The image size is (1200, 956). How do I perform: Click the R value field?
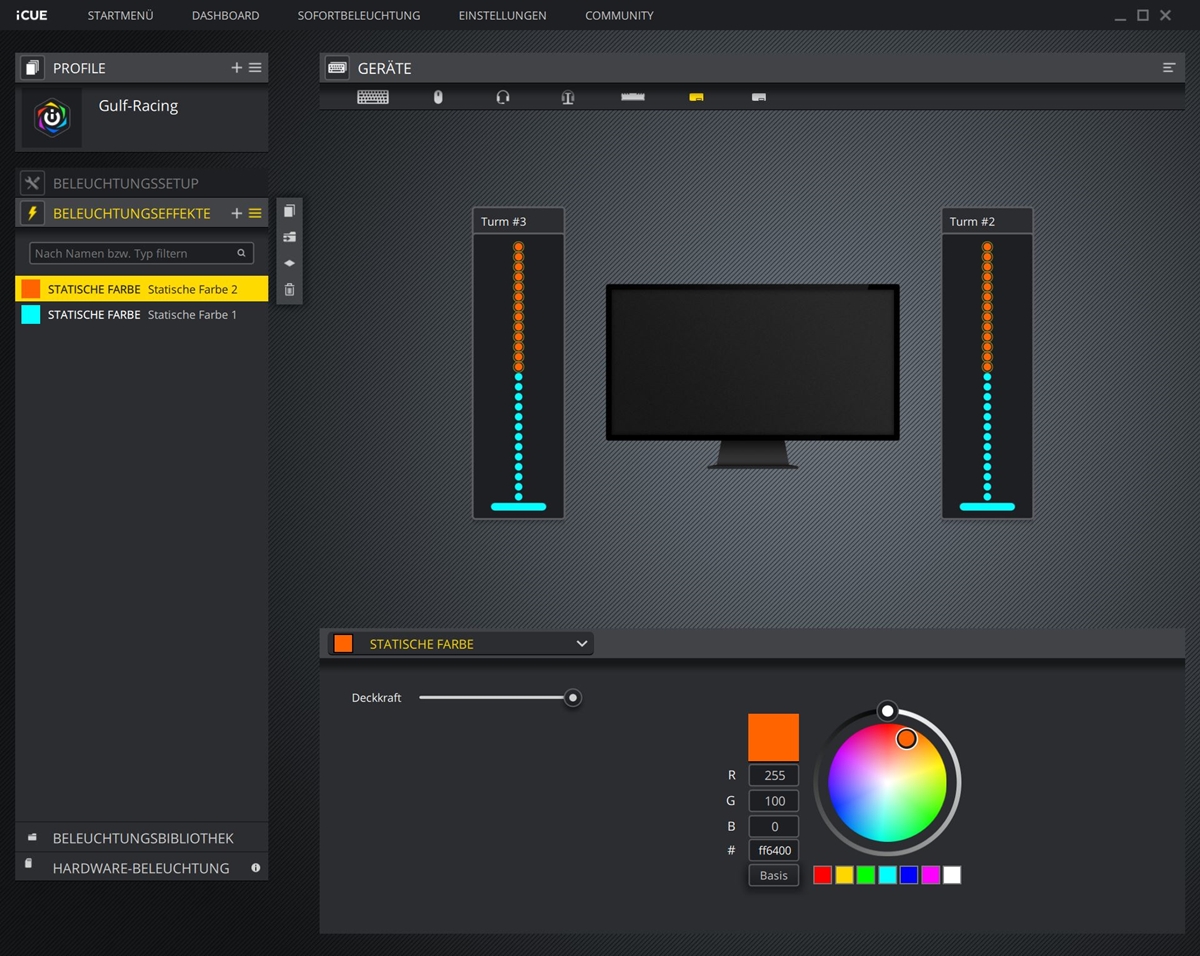[774, 775]
